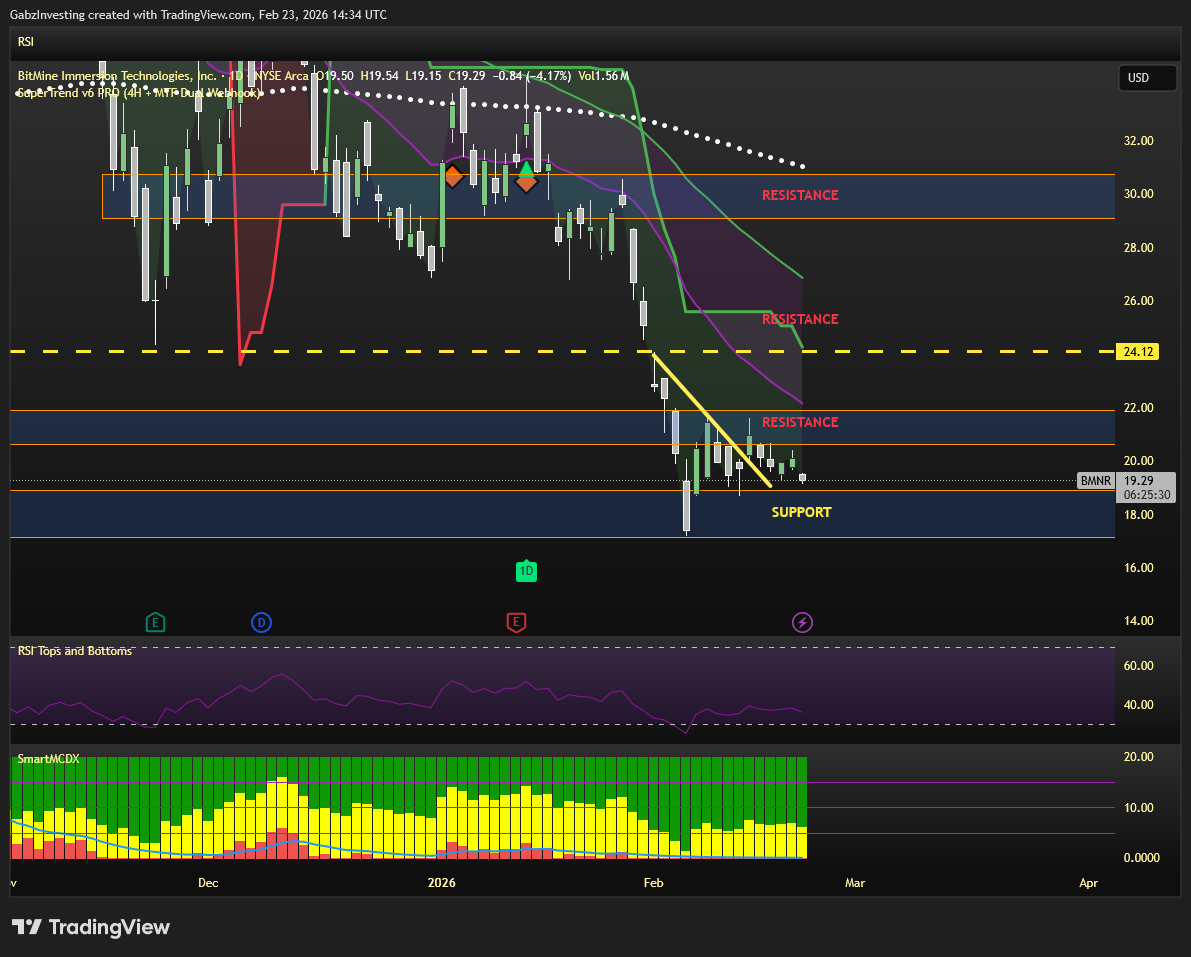Click the green E earnings marker
The height and width of the screenshot is (957, 1191).
(155, 623)
